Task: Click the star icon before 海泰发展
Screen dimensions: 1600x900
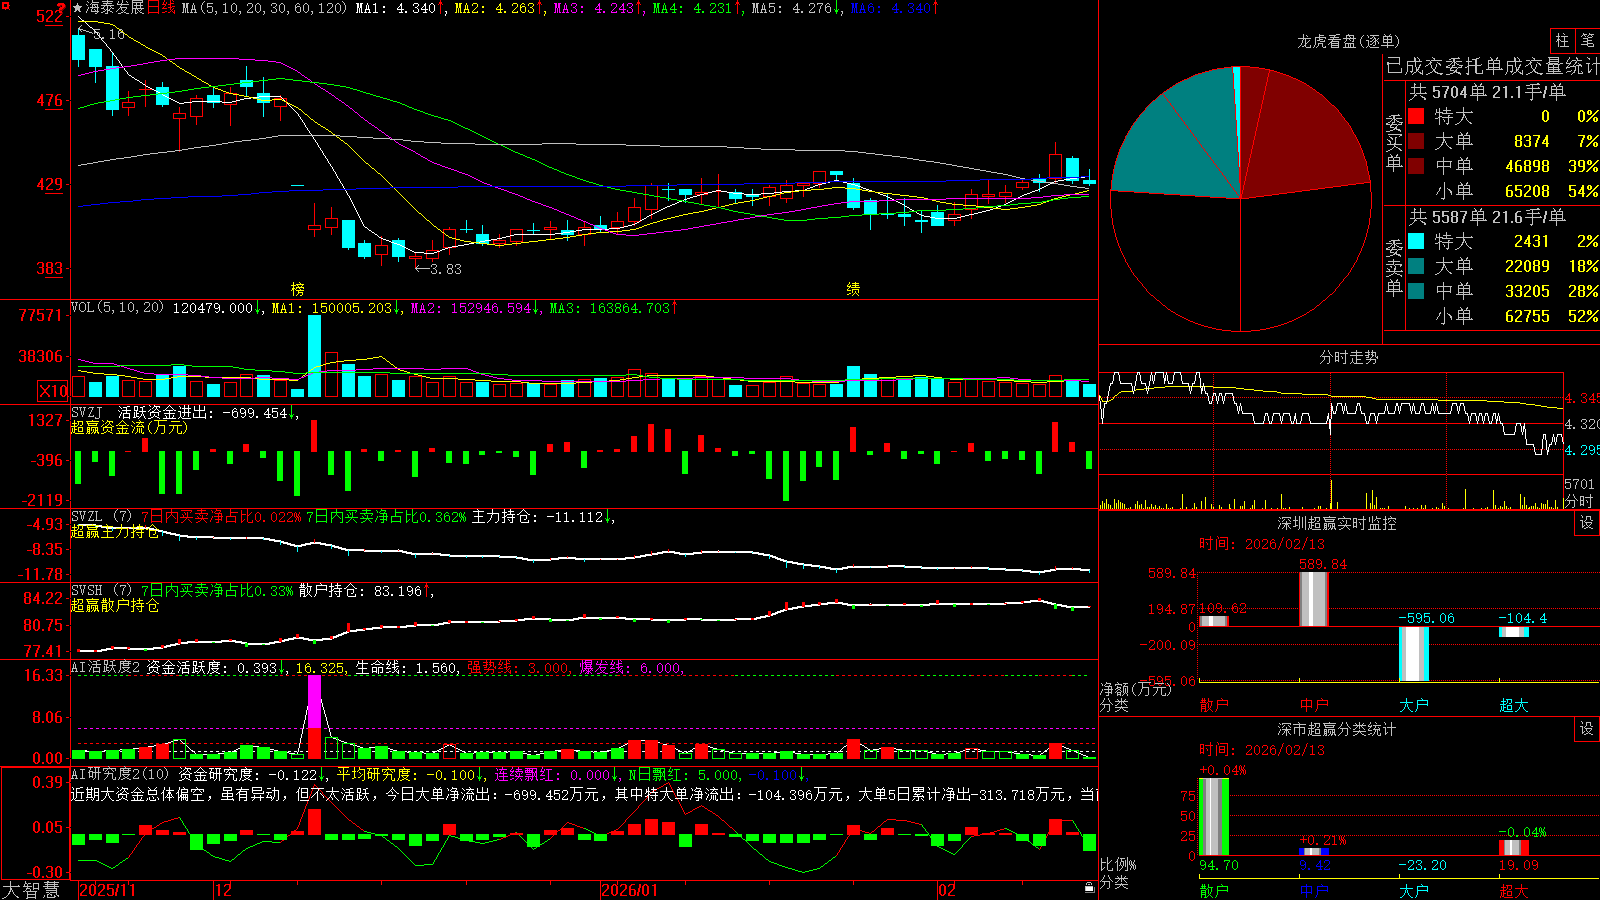Action: (78, 8)
